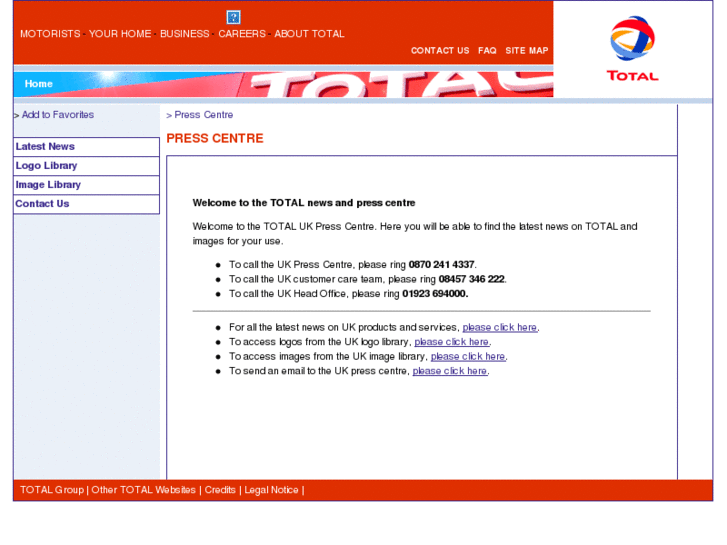The height and width of the screenshot is (545, 727).
Task: Select Logo Library in sidebar
Action: pyautogui.click(x=87, y=166)
